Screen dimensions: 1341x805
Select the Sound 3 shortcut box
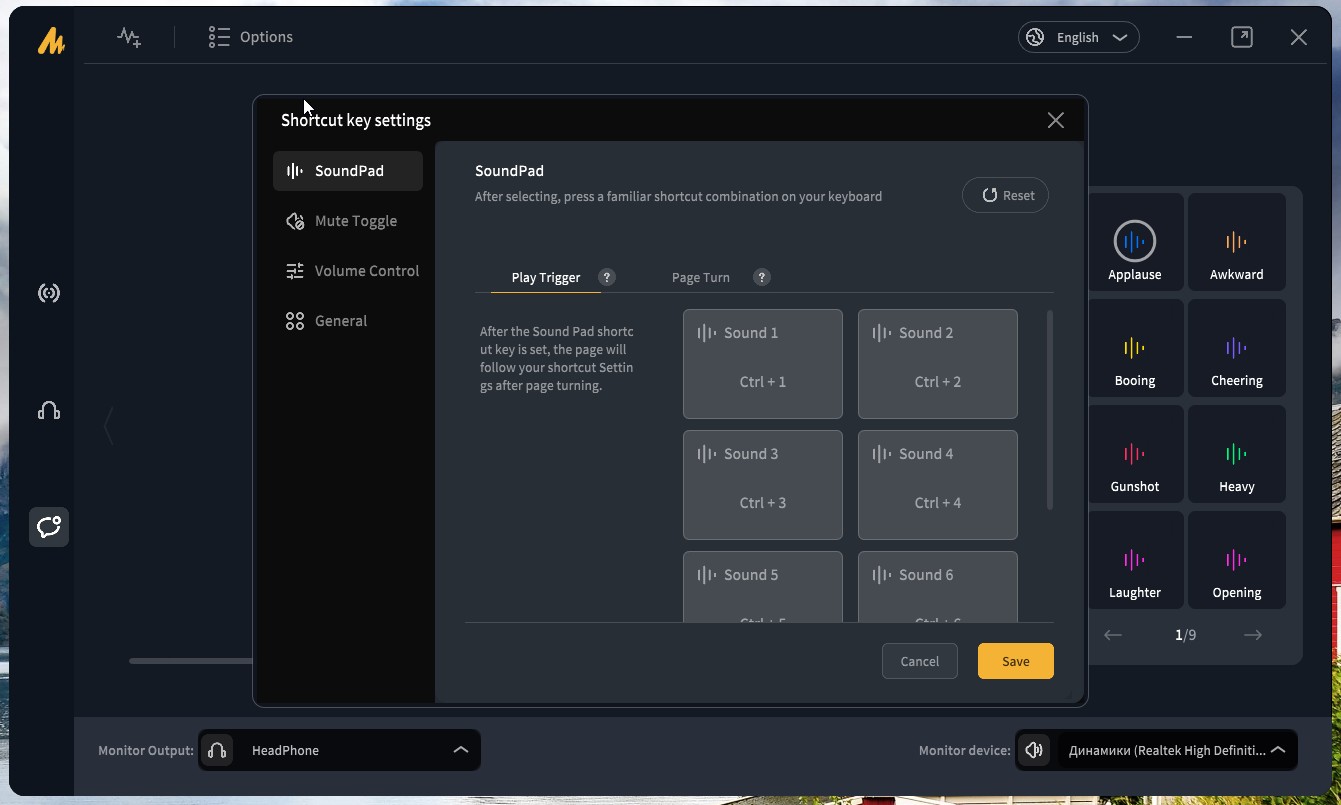click(763, 485)
